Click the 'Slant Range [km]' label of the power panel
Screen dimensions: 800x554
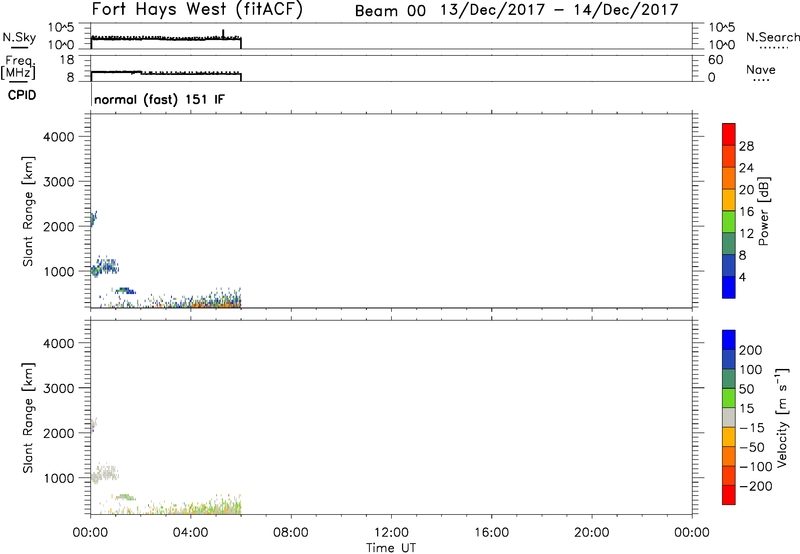pos(28,211)
